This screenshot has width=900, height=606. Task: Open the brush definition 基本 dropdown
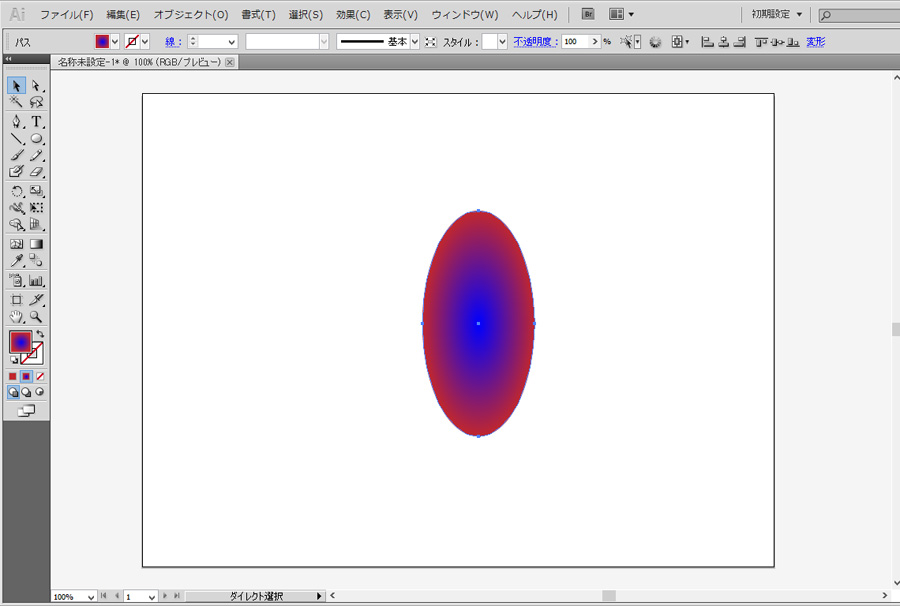(415, 42)
